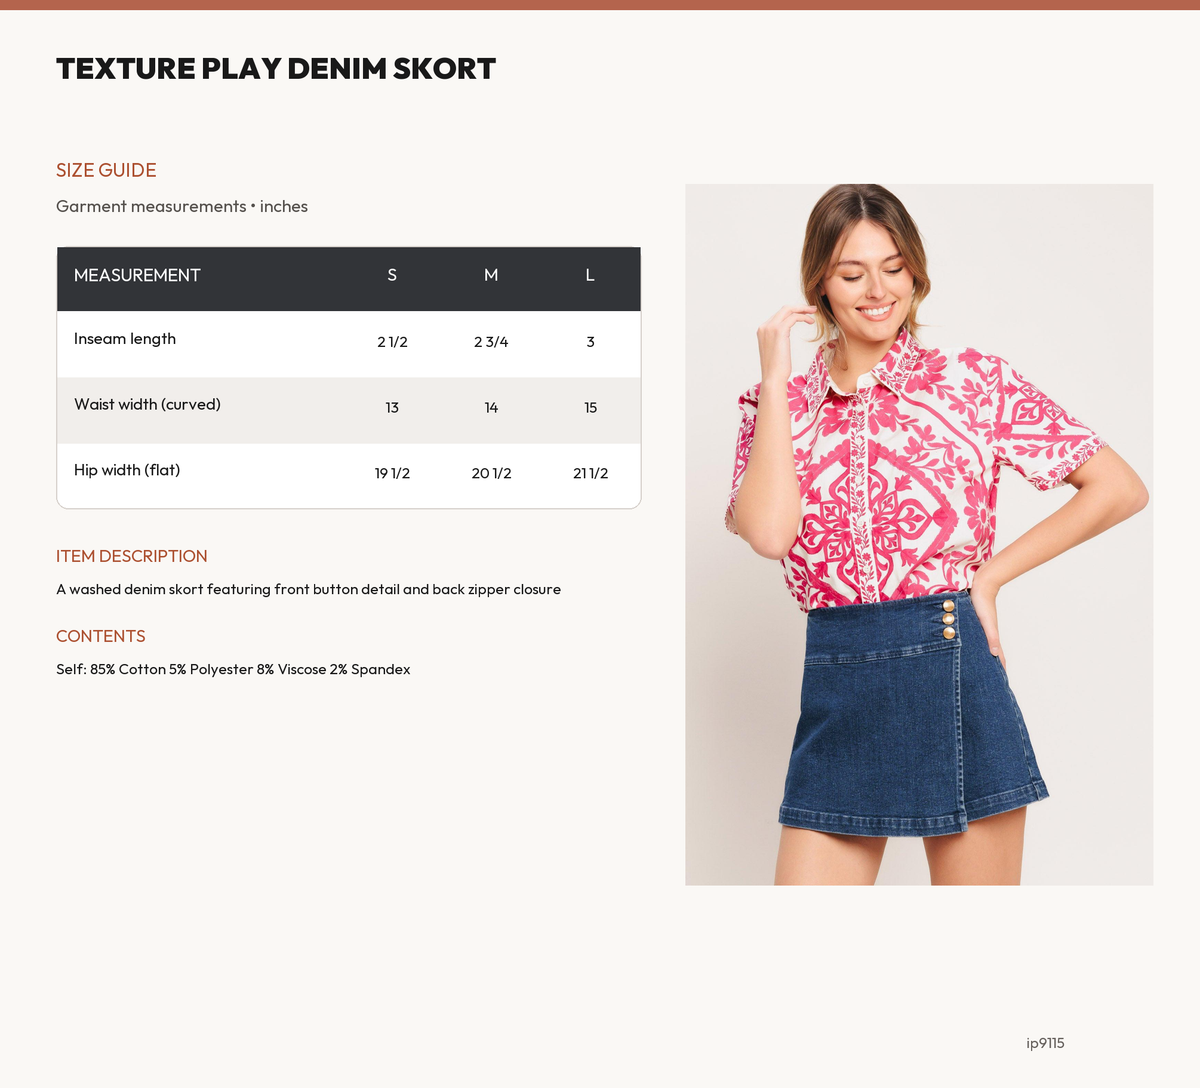Click the waist value 14
This screenshot has height=1088, width=1200.
click(x=491, y=408)
